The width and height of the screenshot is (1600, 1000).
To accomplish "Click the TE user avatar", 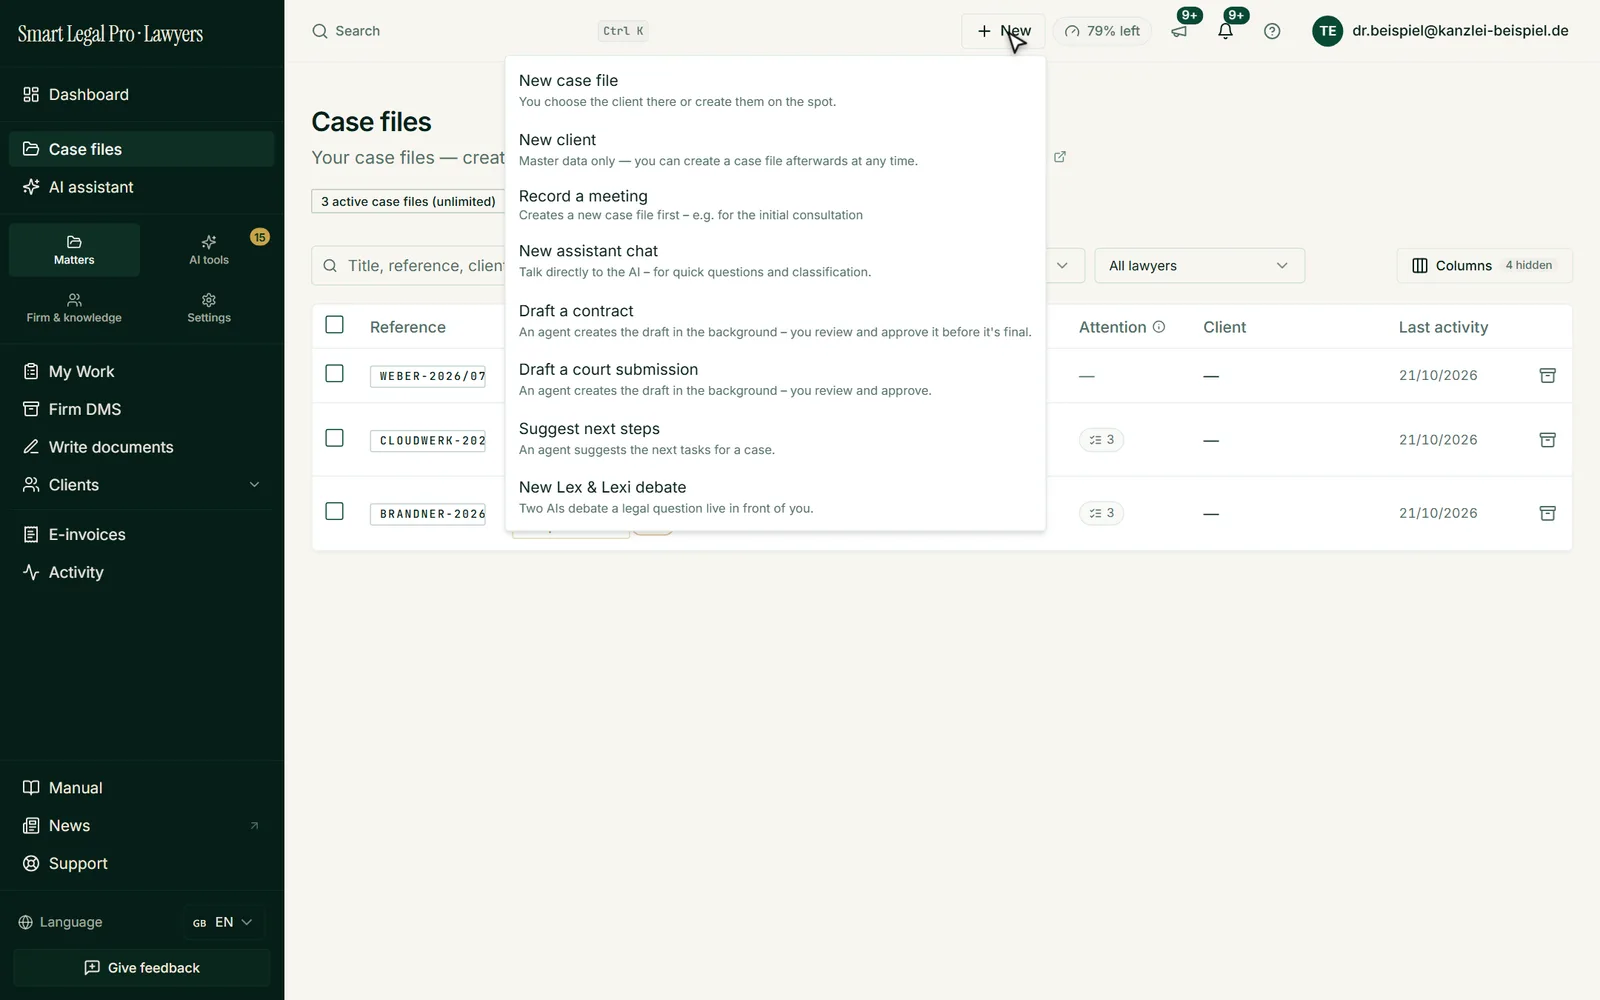I will [1327, 31].
